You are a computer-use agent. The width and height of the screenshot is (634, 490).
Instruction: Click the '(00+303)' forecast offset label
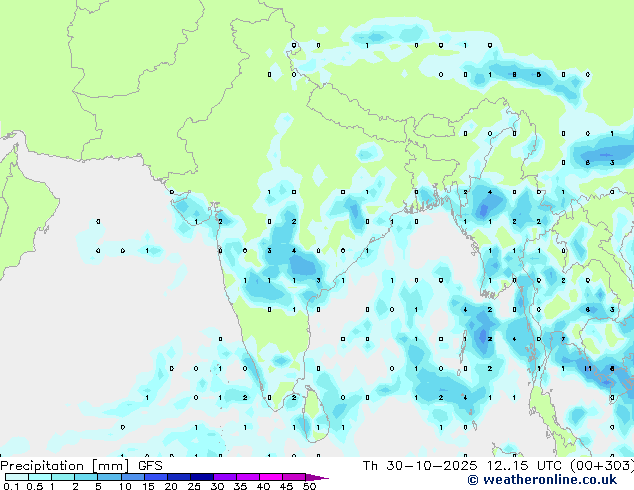click(602, 466)
